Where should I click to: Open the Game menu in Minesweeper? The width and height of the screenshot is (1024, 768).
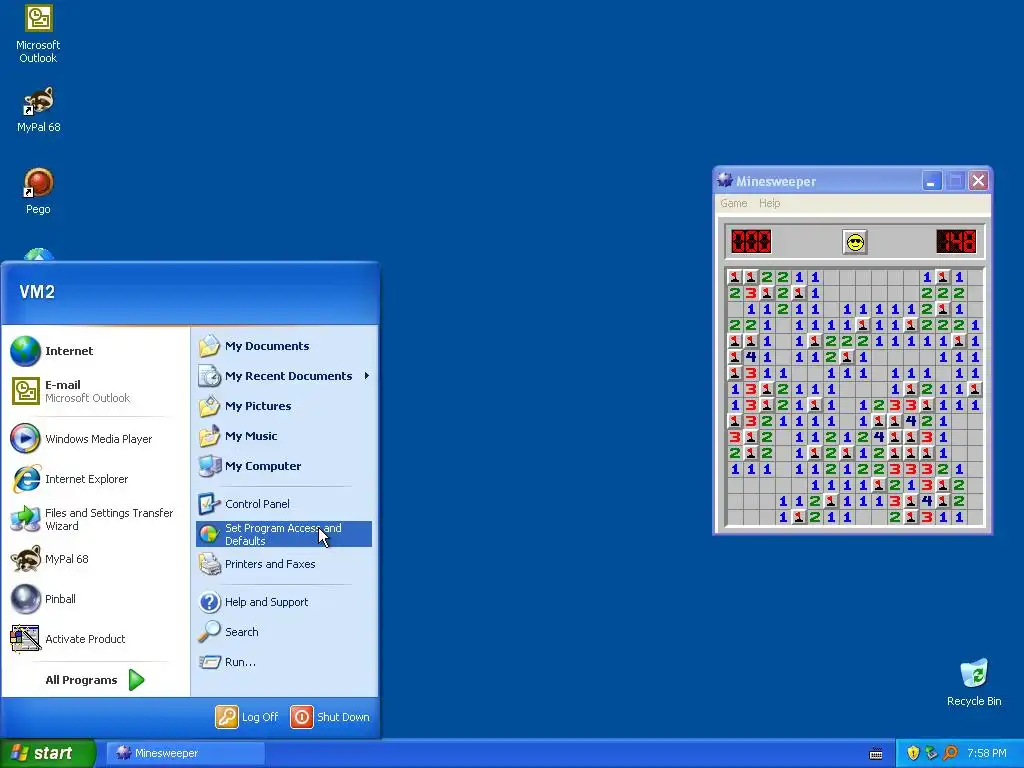coord(733,203)
